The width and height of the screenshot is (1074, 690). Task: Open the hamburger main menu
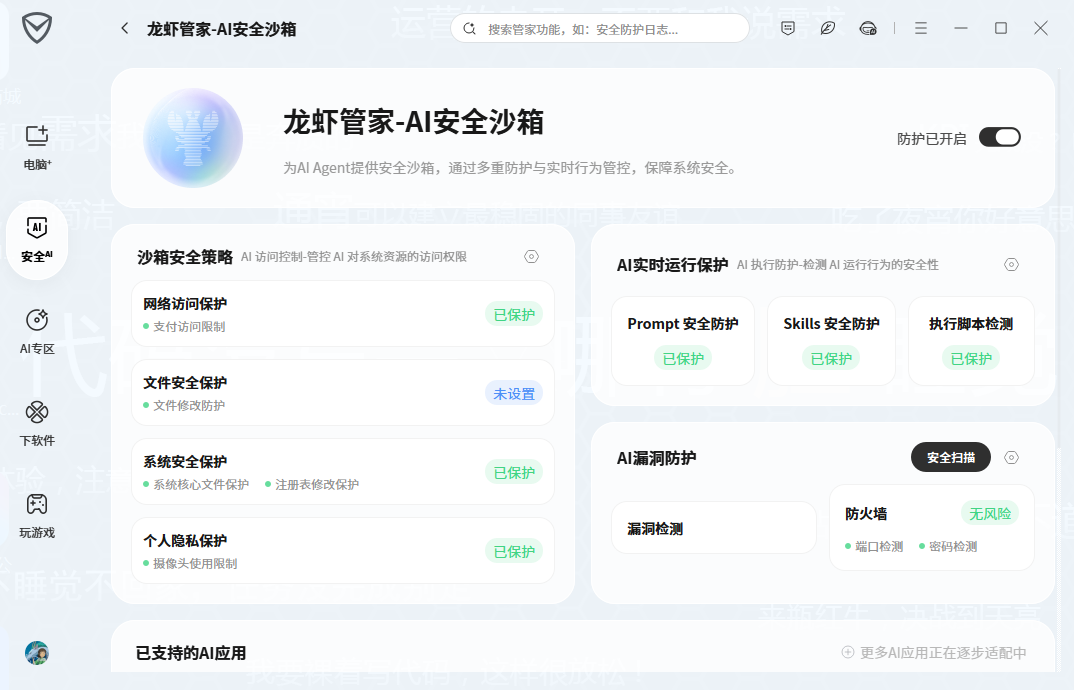(x=921, y=28)
